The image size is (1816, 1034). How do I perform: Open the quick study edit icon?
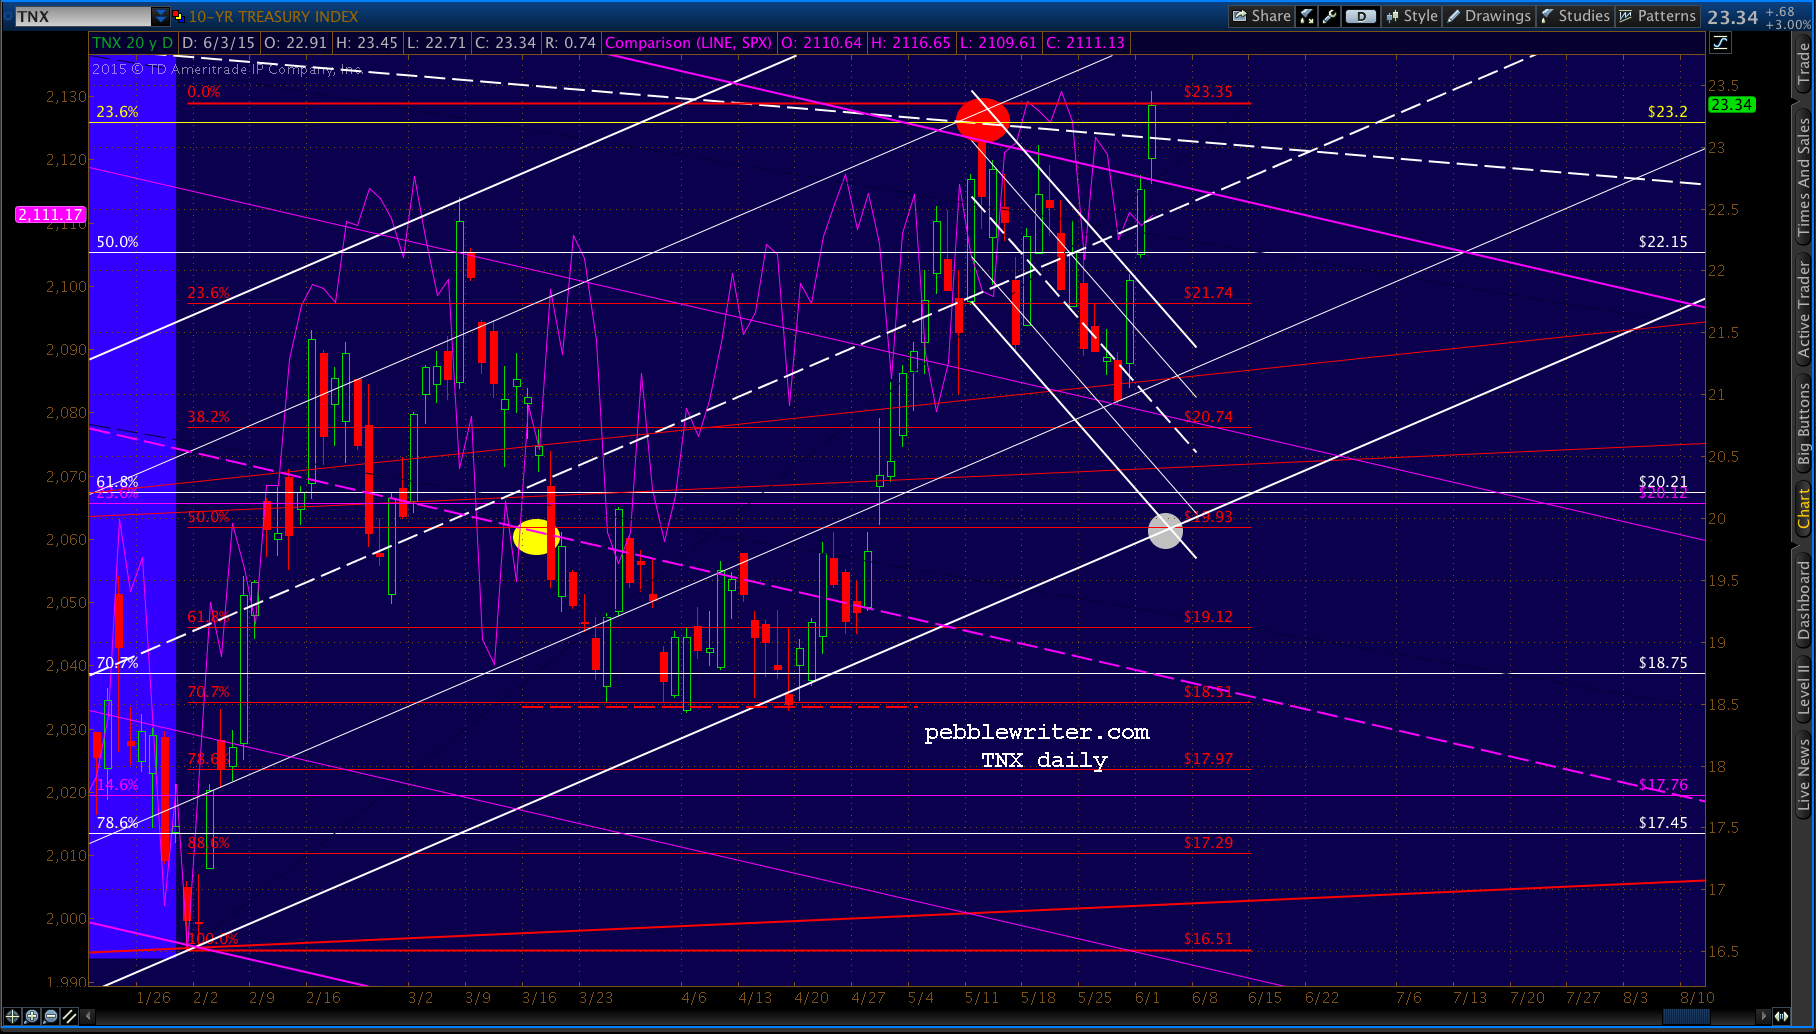click(1307, 16)
